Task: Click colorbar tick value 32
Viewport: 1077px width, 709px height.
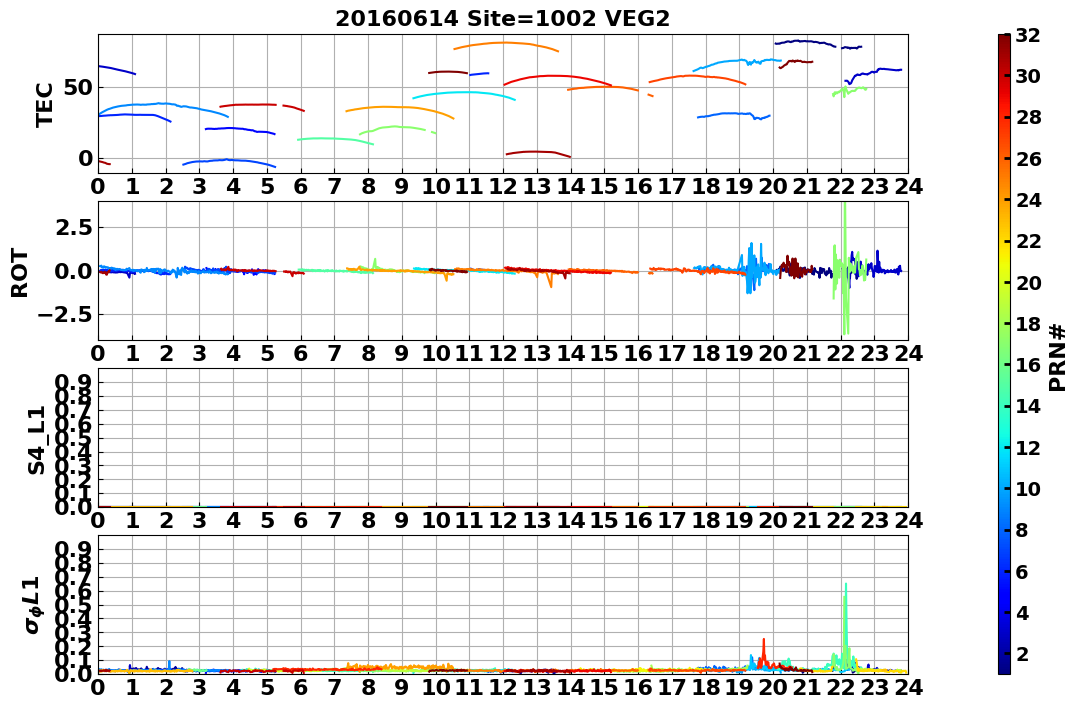Action: tap(1028, 35)
